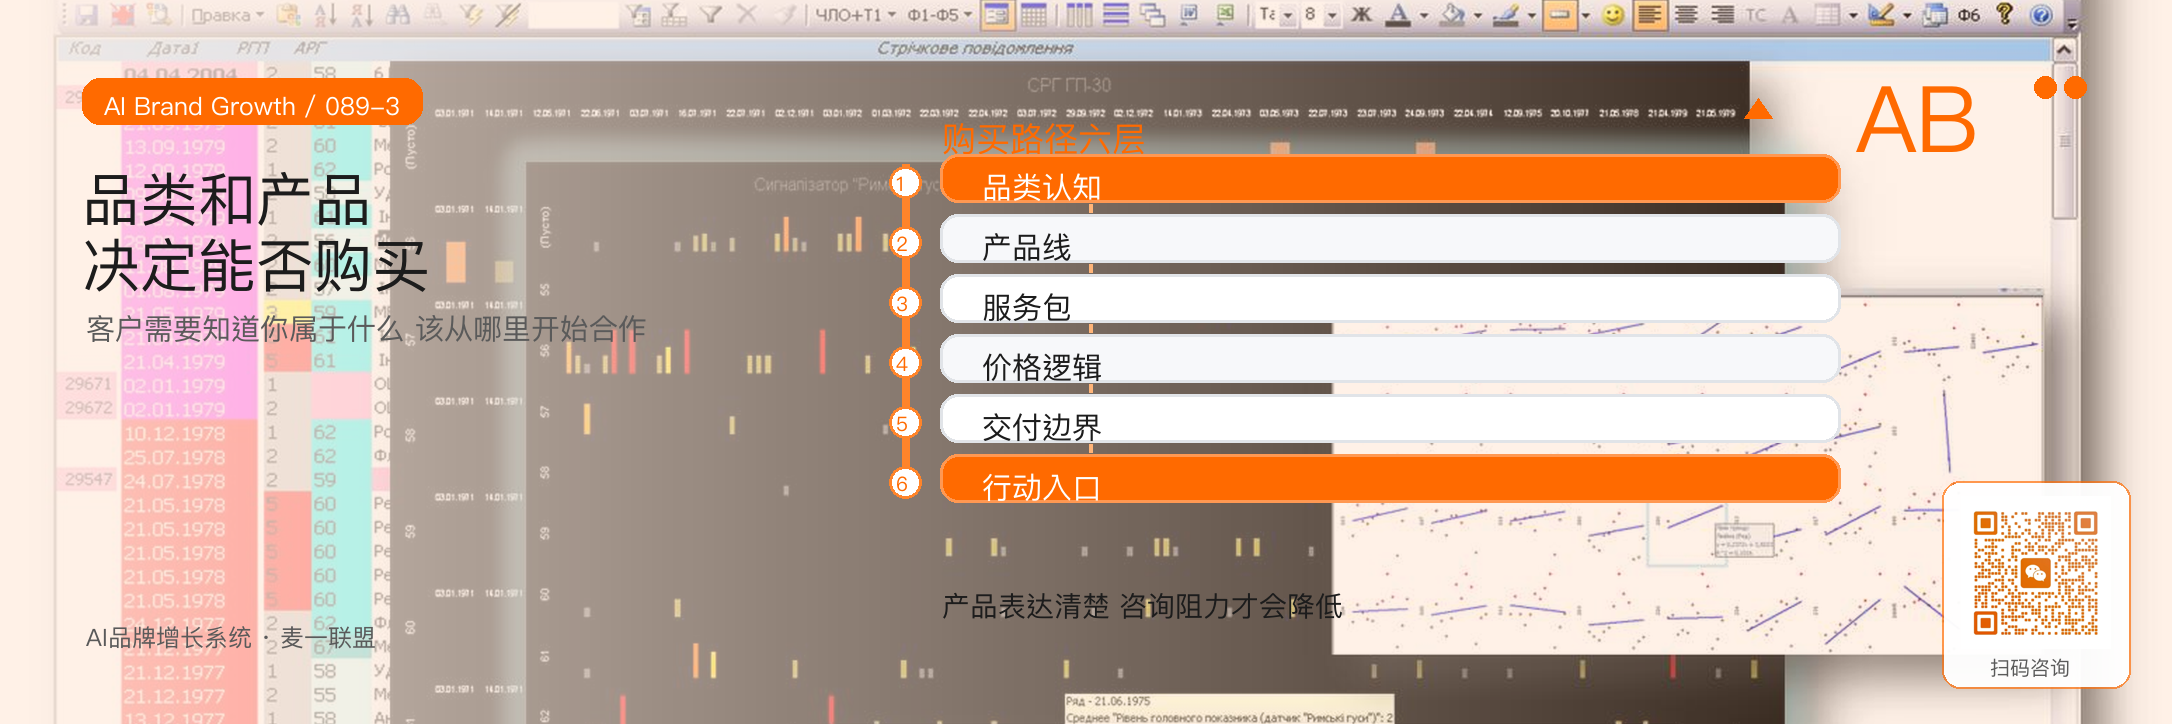Toggle the align right button
This screenshot has width=2172, height=724.
point(1722,15)
